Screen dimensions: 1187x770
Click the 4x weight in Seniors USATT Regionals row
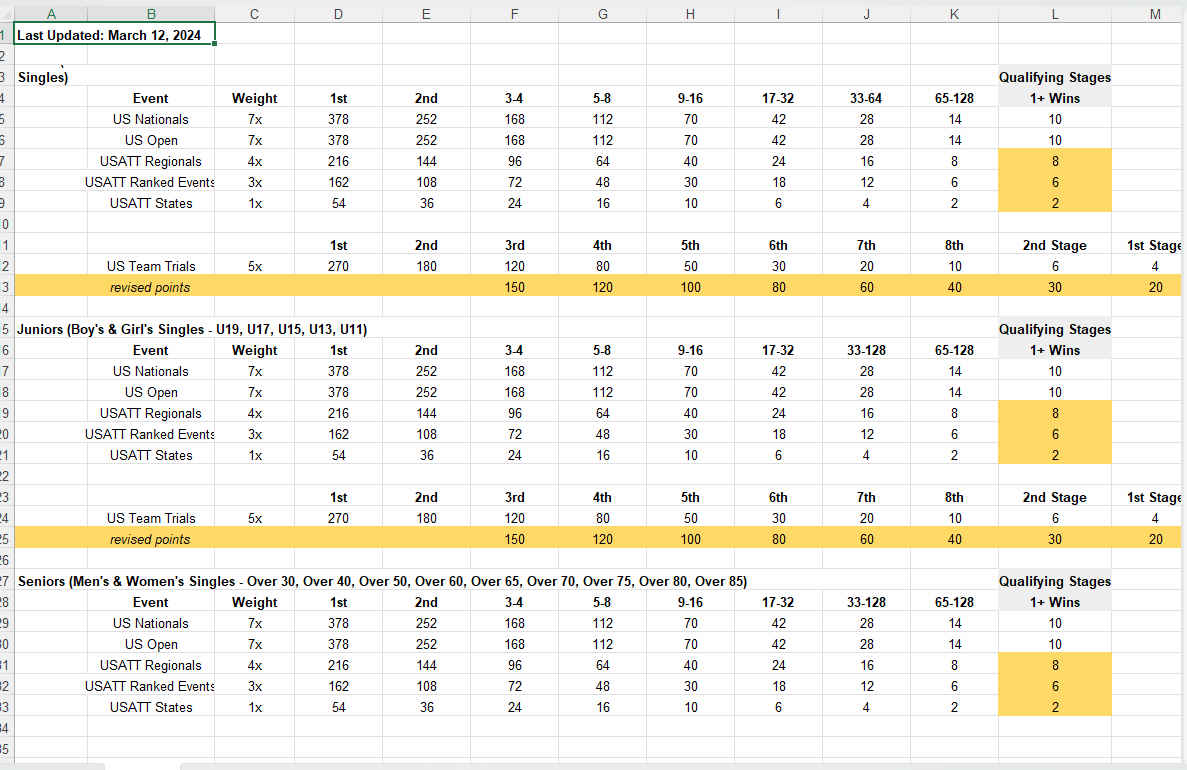point(254,666)
